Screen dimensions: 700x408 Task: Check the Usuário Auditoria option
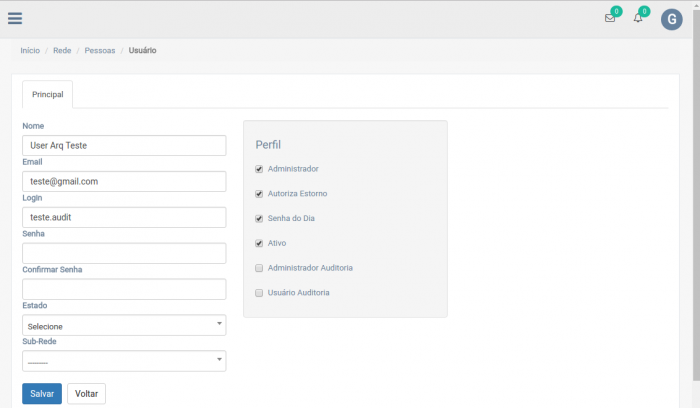[x=259, y=293]
